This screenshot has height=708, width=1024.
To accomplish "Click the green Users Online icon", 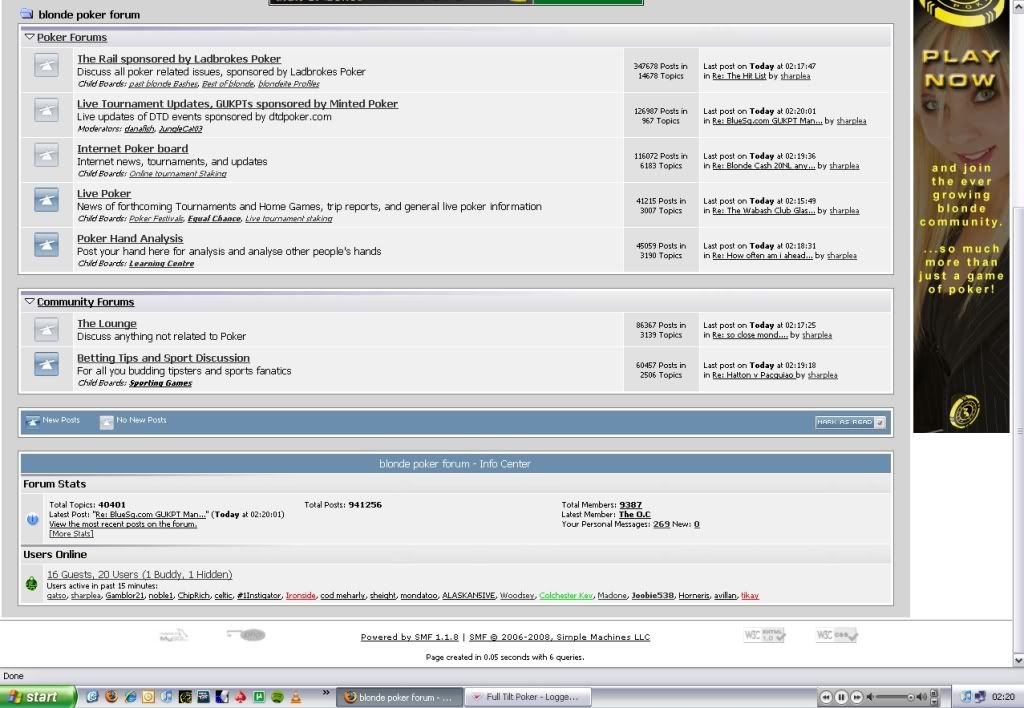I will (x=31, y=583).
